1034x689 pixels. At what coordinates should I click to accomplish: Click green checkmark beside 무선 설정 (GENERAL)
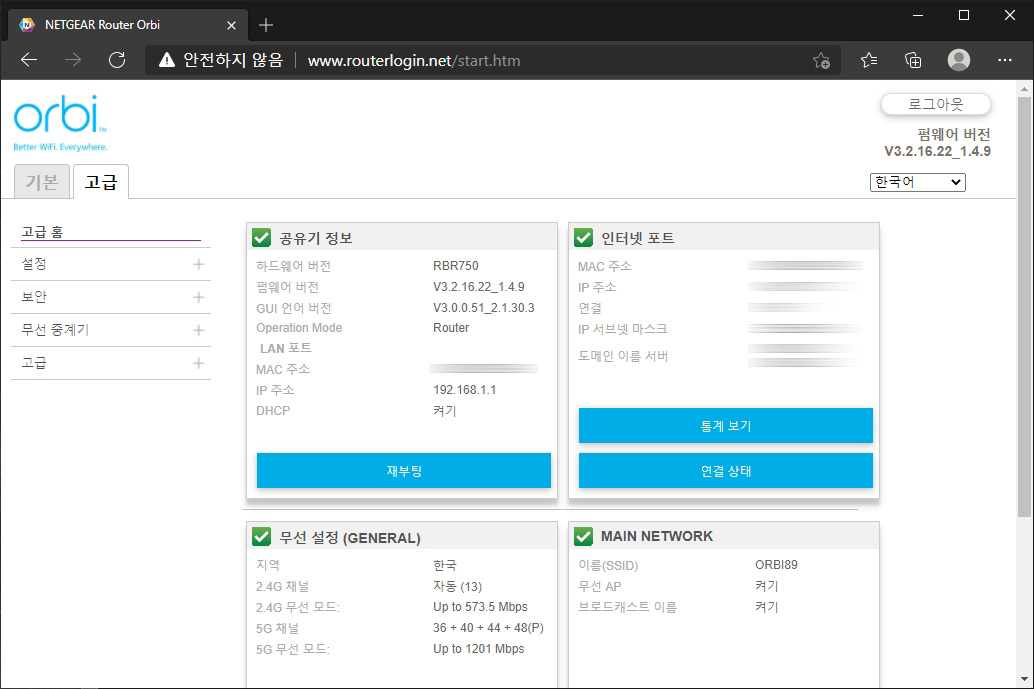coord(262,537)
